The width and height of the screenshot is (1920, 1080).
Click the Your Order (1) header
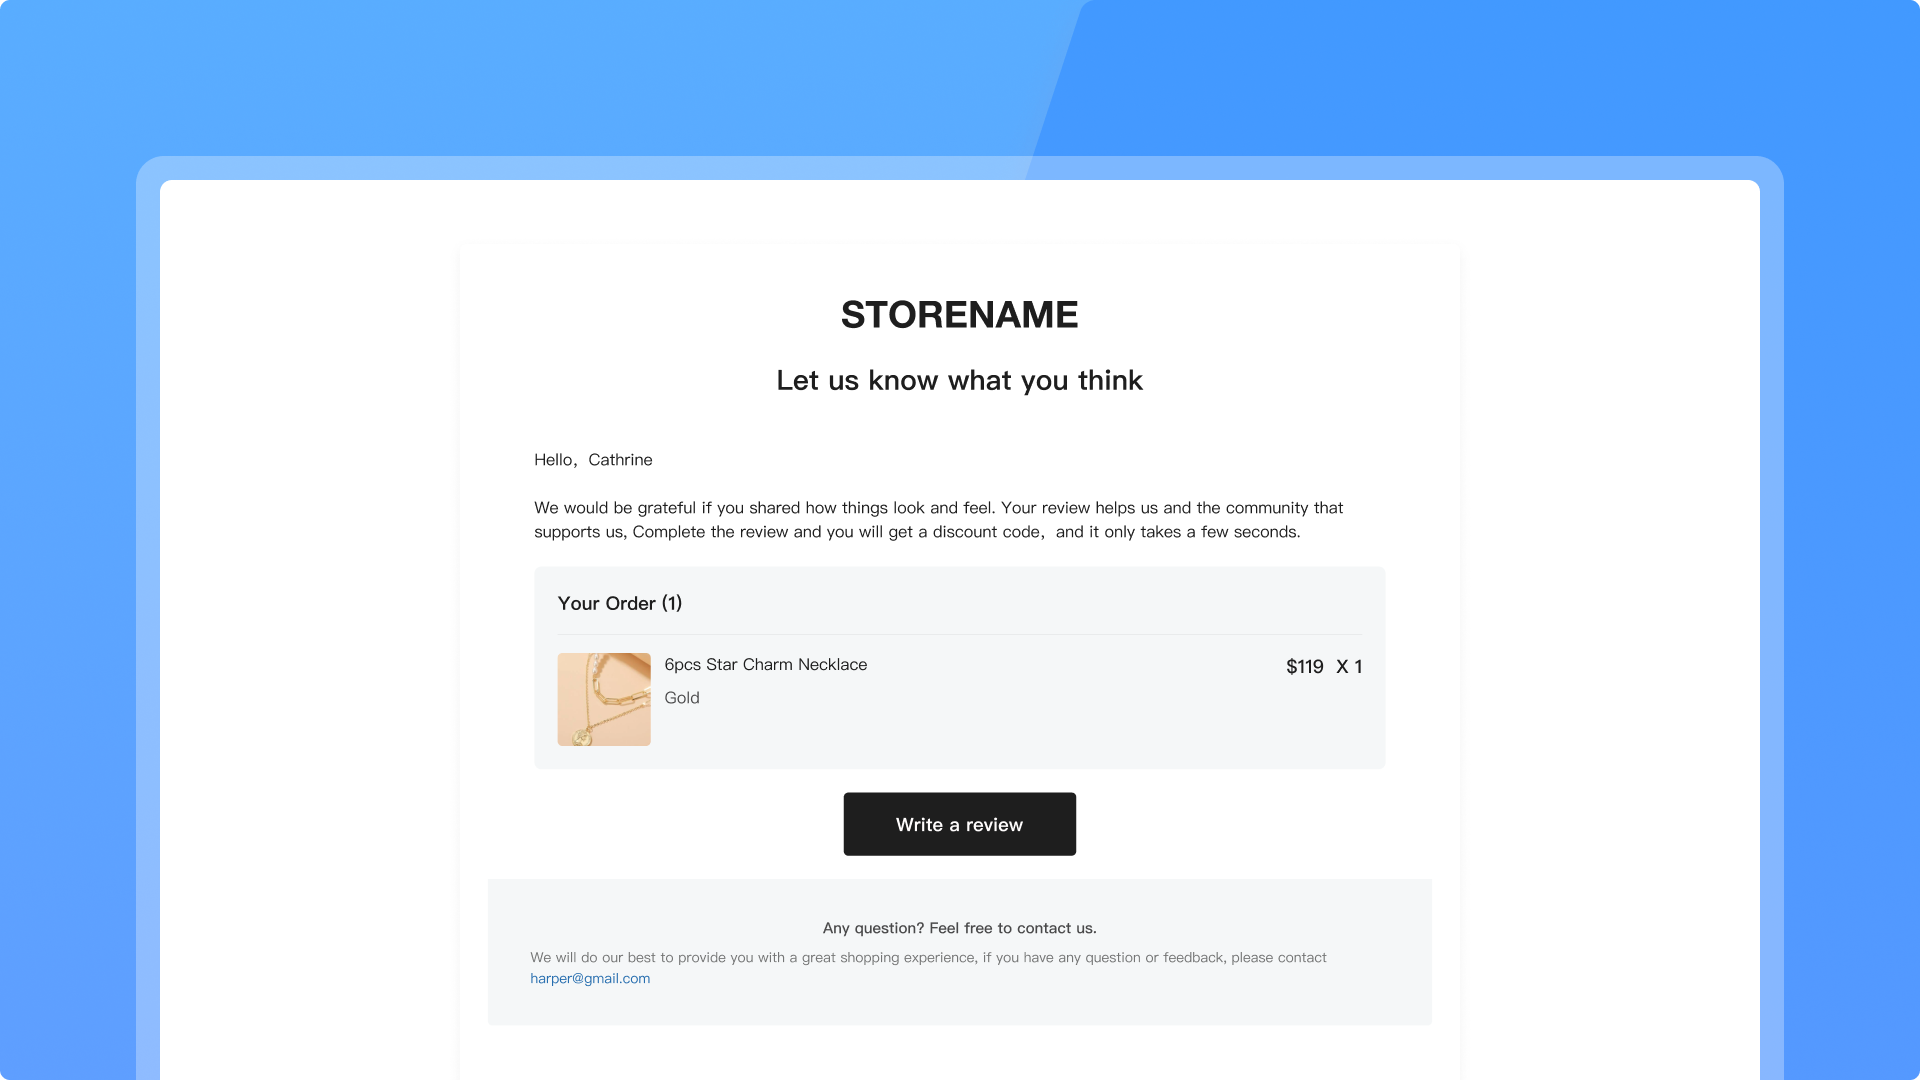pyautogui.click(x=620, y=603)
